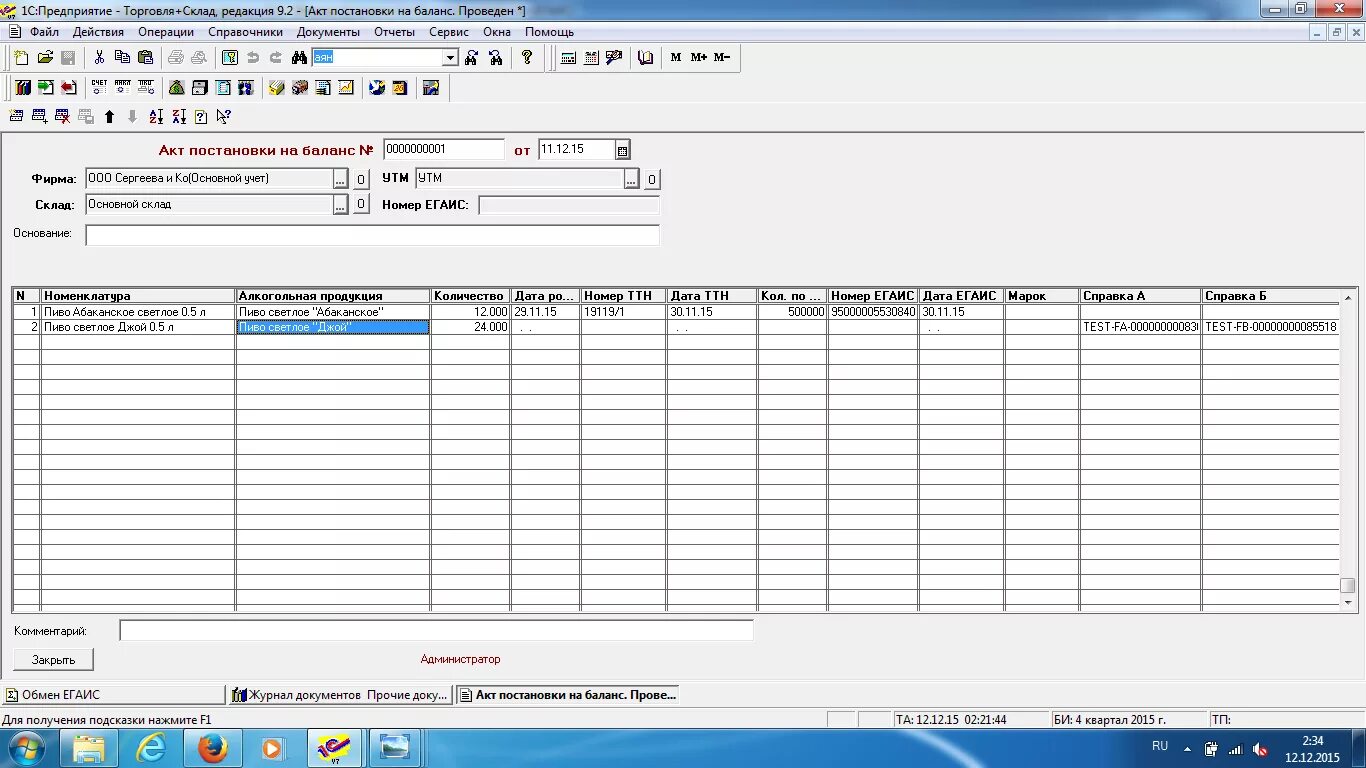1366x768 pixels.
Task: Click the document number field 0000000001
Action: [x=444, y=149]
